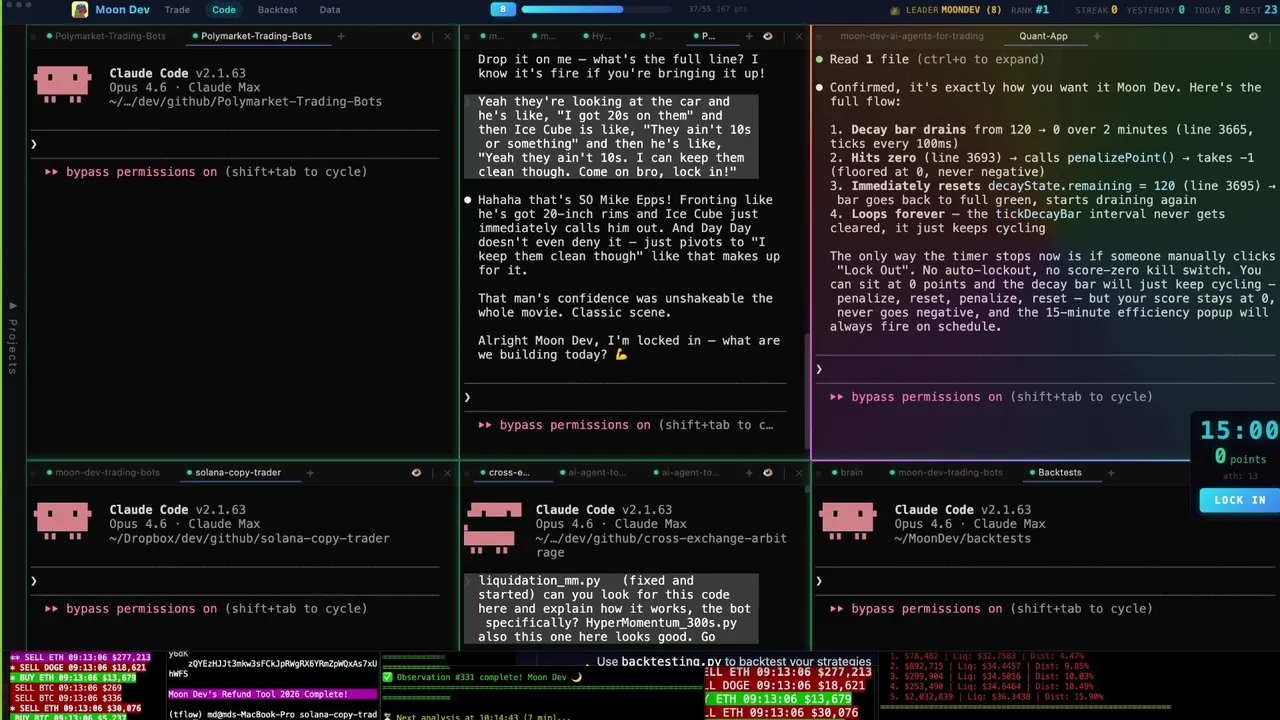The width and height of the screenshot is (1280, 720).
Task: Click the TODAY 8 counter
Action: pos(1212,10)
